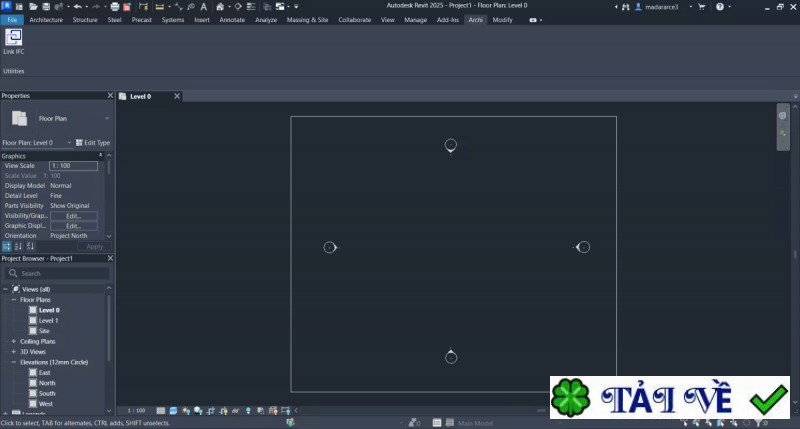Click the View Scale 1 : 100 field

pyautogui.click(x=73, y=166)
